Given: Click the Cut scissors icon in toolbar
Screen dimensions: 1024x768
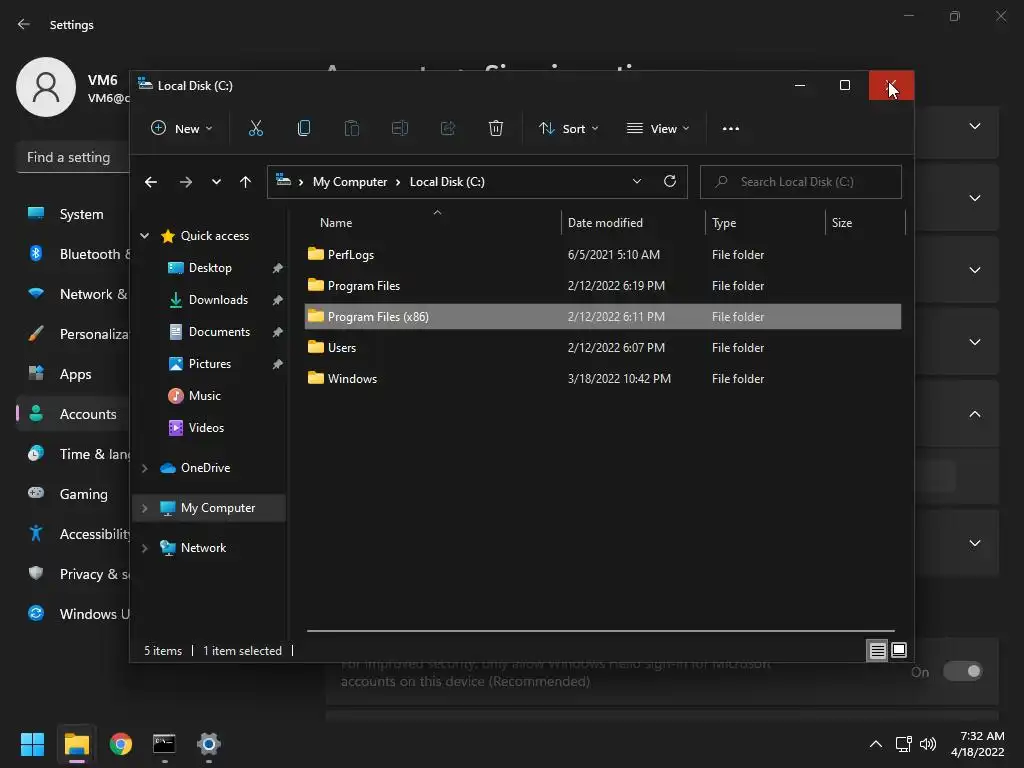Looking at the screenshot, I should (255, 128).
